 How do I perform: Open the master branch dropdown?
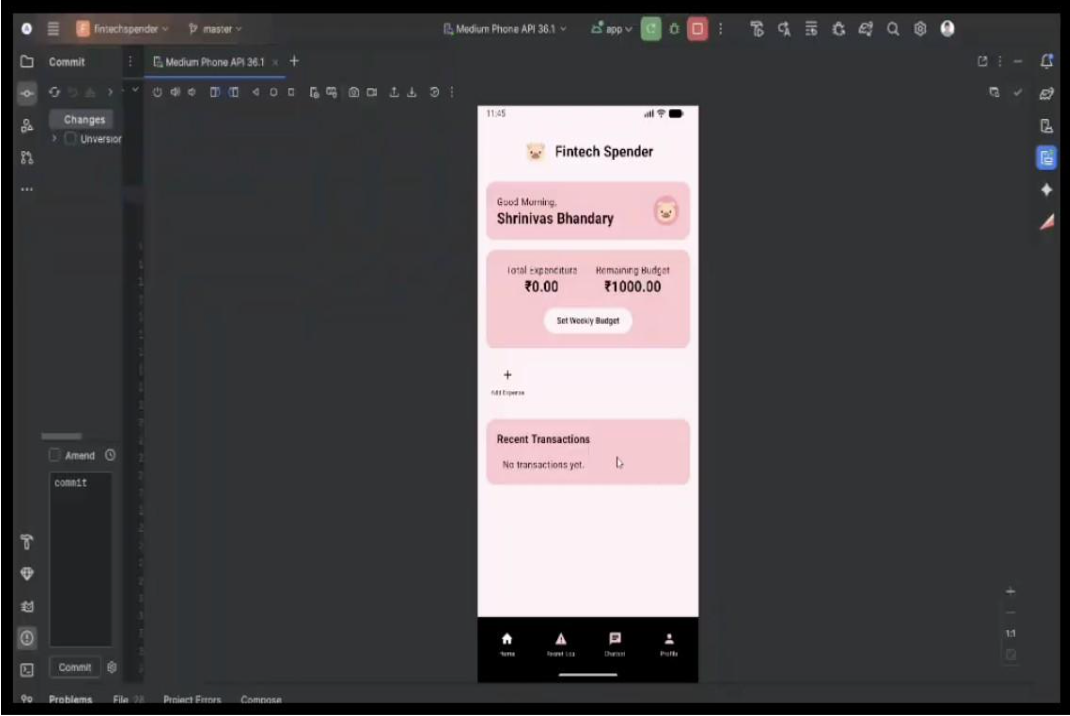215,29
